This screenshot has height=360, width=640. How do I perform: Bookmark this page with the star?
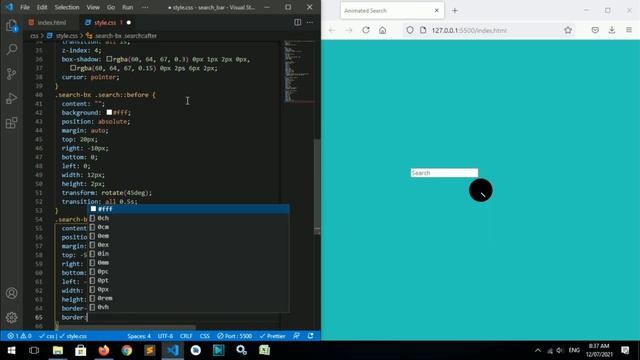coord(568,30)
